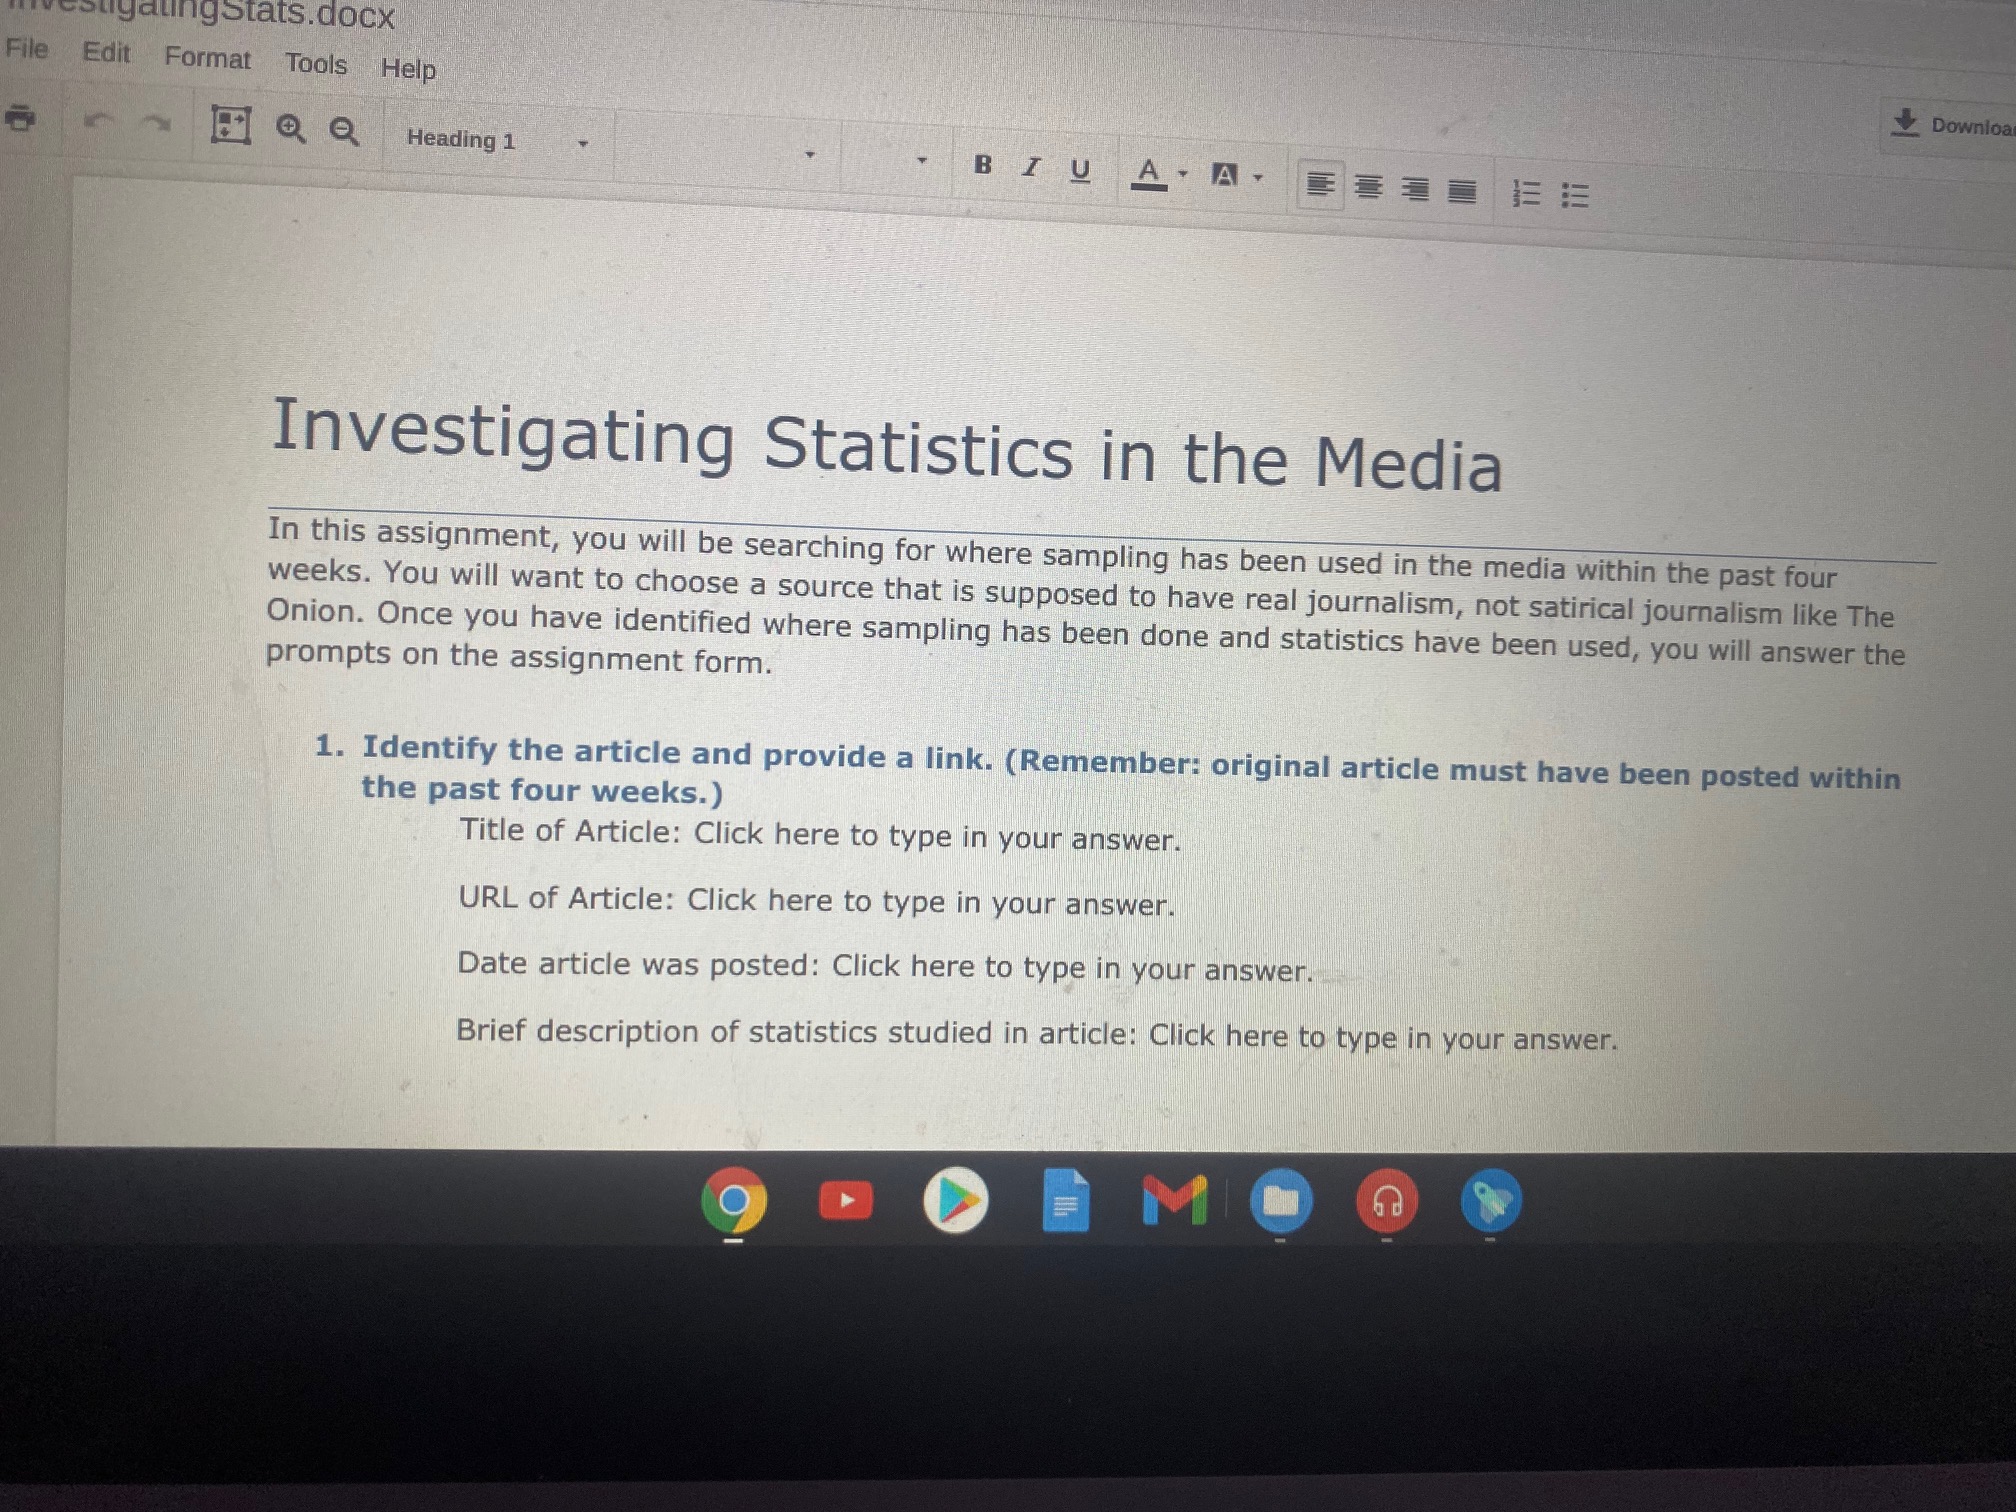Toggle bold formatting in the toolbar
Screen dimensions: 2016x1512
[983, 167]
